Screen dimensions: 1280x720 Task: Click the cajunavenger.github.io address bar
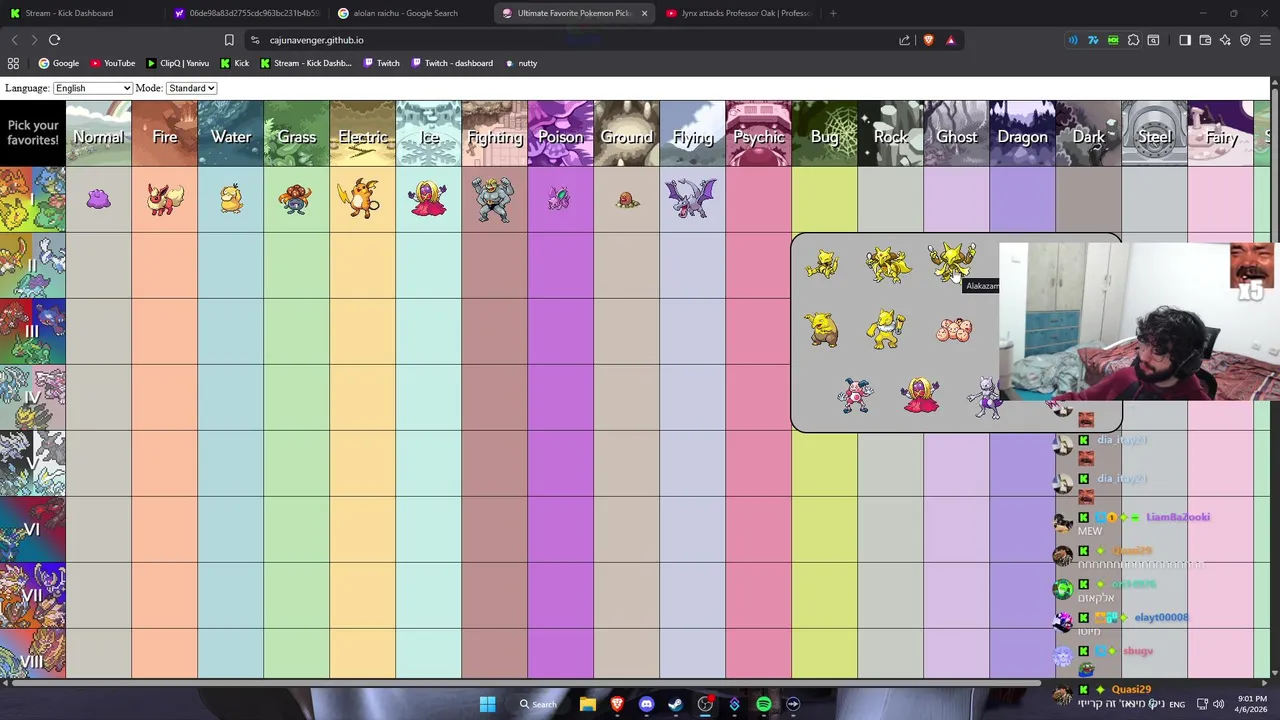[570, 40]
